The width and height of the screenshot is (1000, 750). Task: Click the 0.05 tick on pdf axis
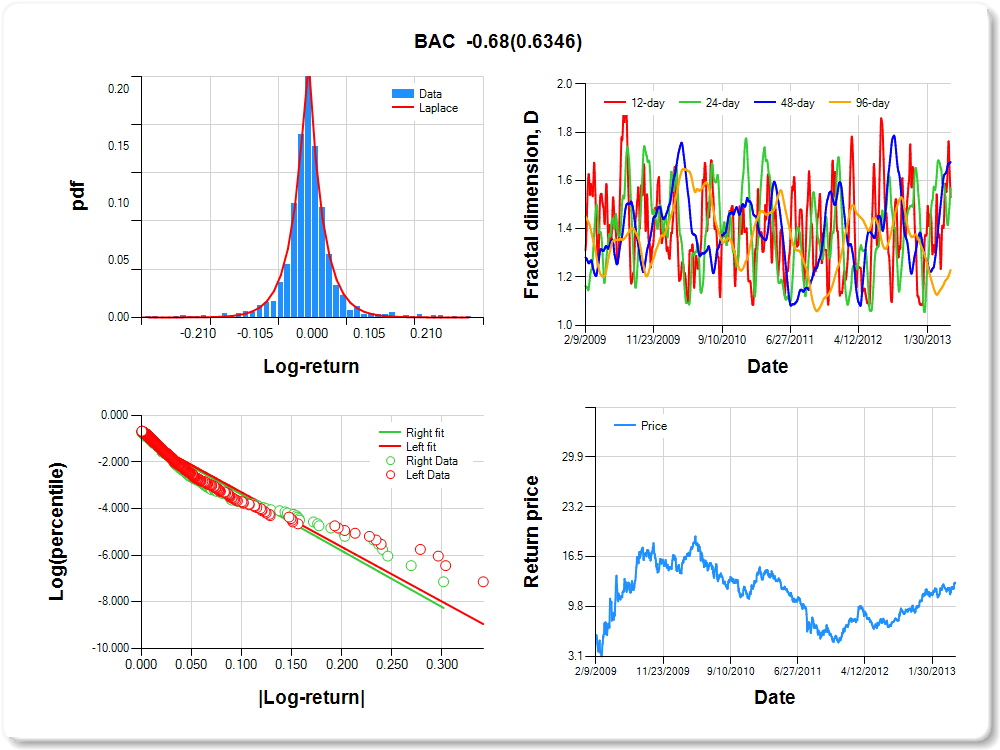119,260
